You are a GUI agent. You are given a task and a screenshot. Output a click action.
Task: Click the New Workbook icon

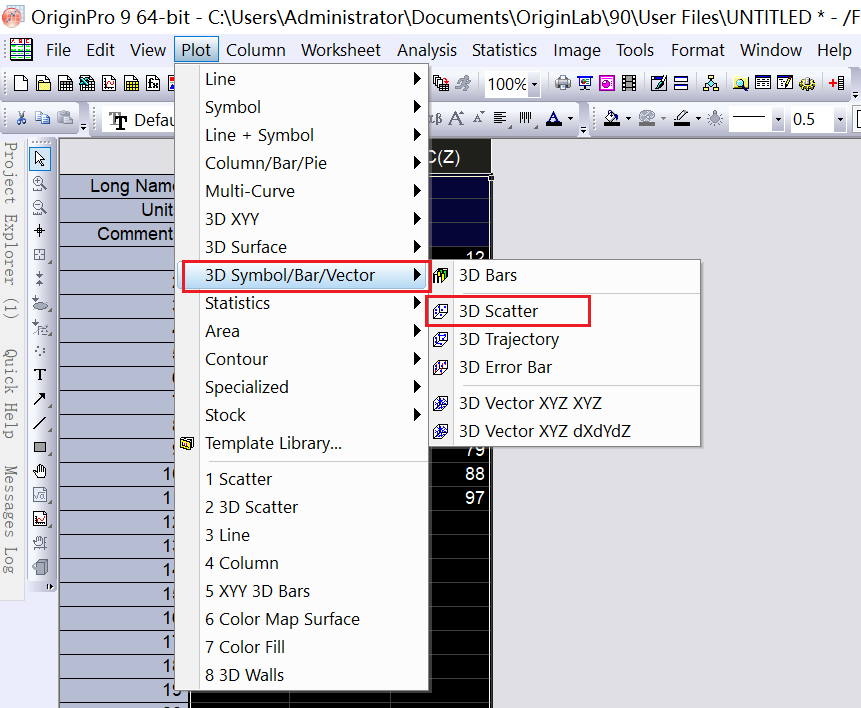pos(65,83)
